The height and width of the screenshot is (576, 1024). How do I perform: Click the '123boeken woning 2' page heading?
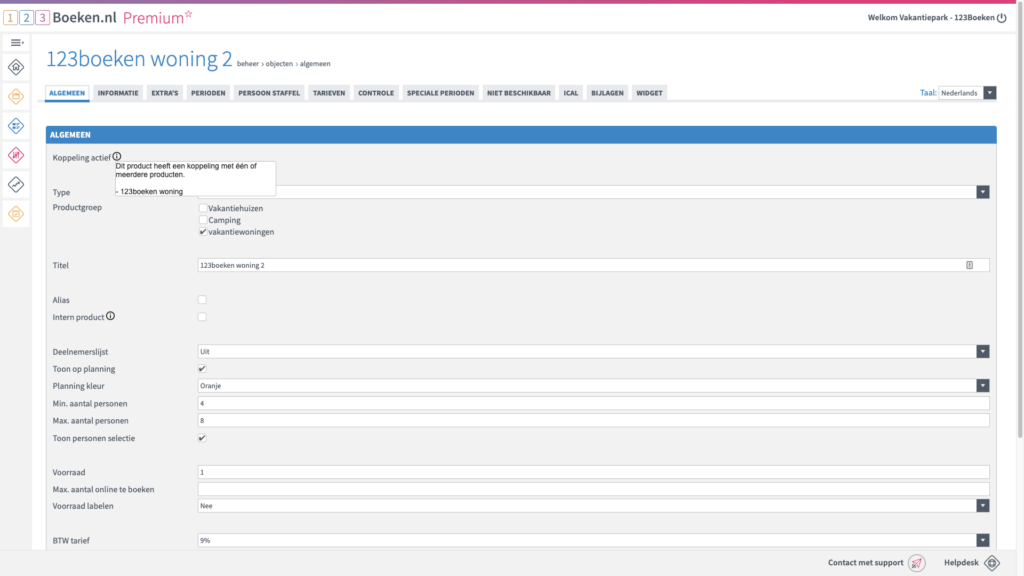[x=139, y=59]
